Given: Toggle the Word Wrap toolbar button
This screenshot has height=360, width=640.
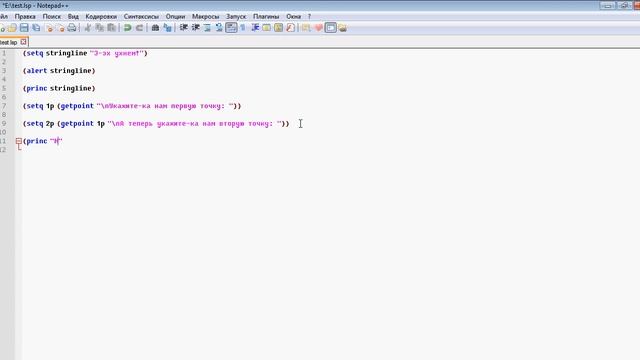Looking at the screenshot, I should (x=231, y=28).
